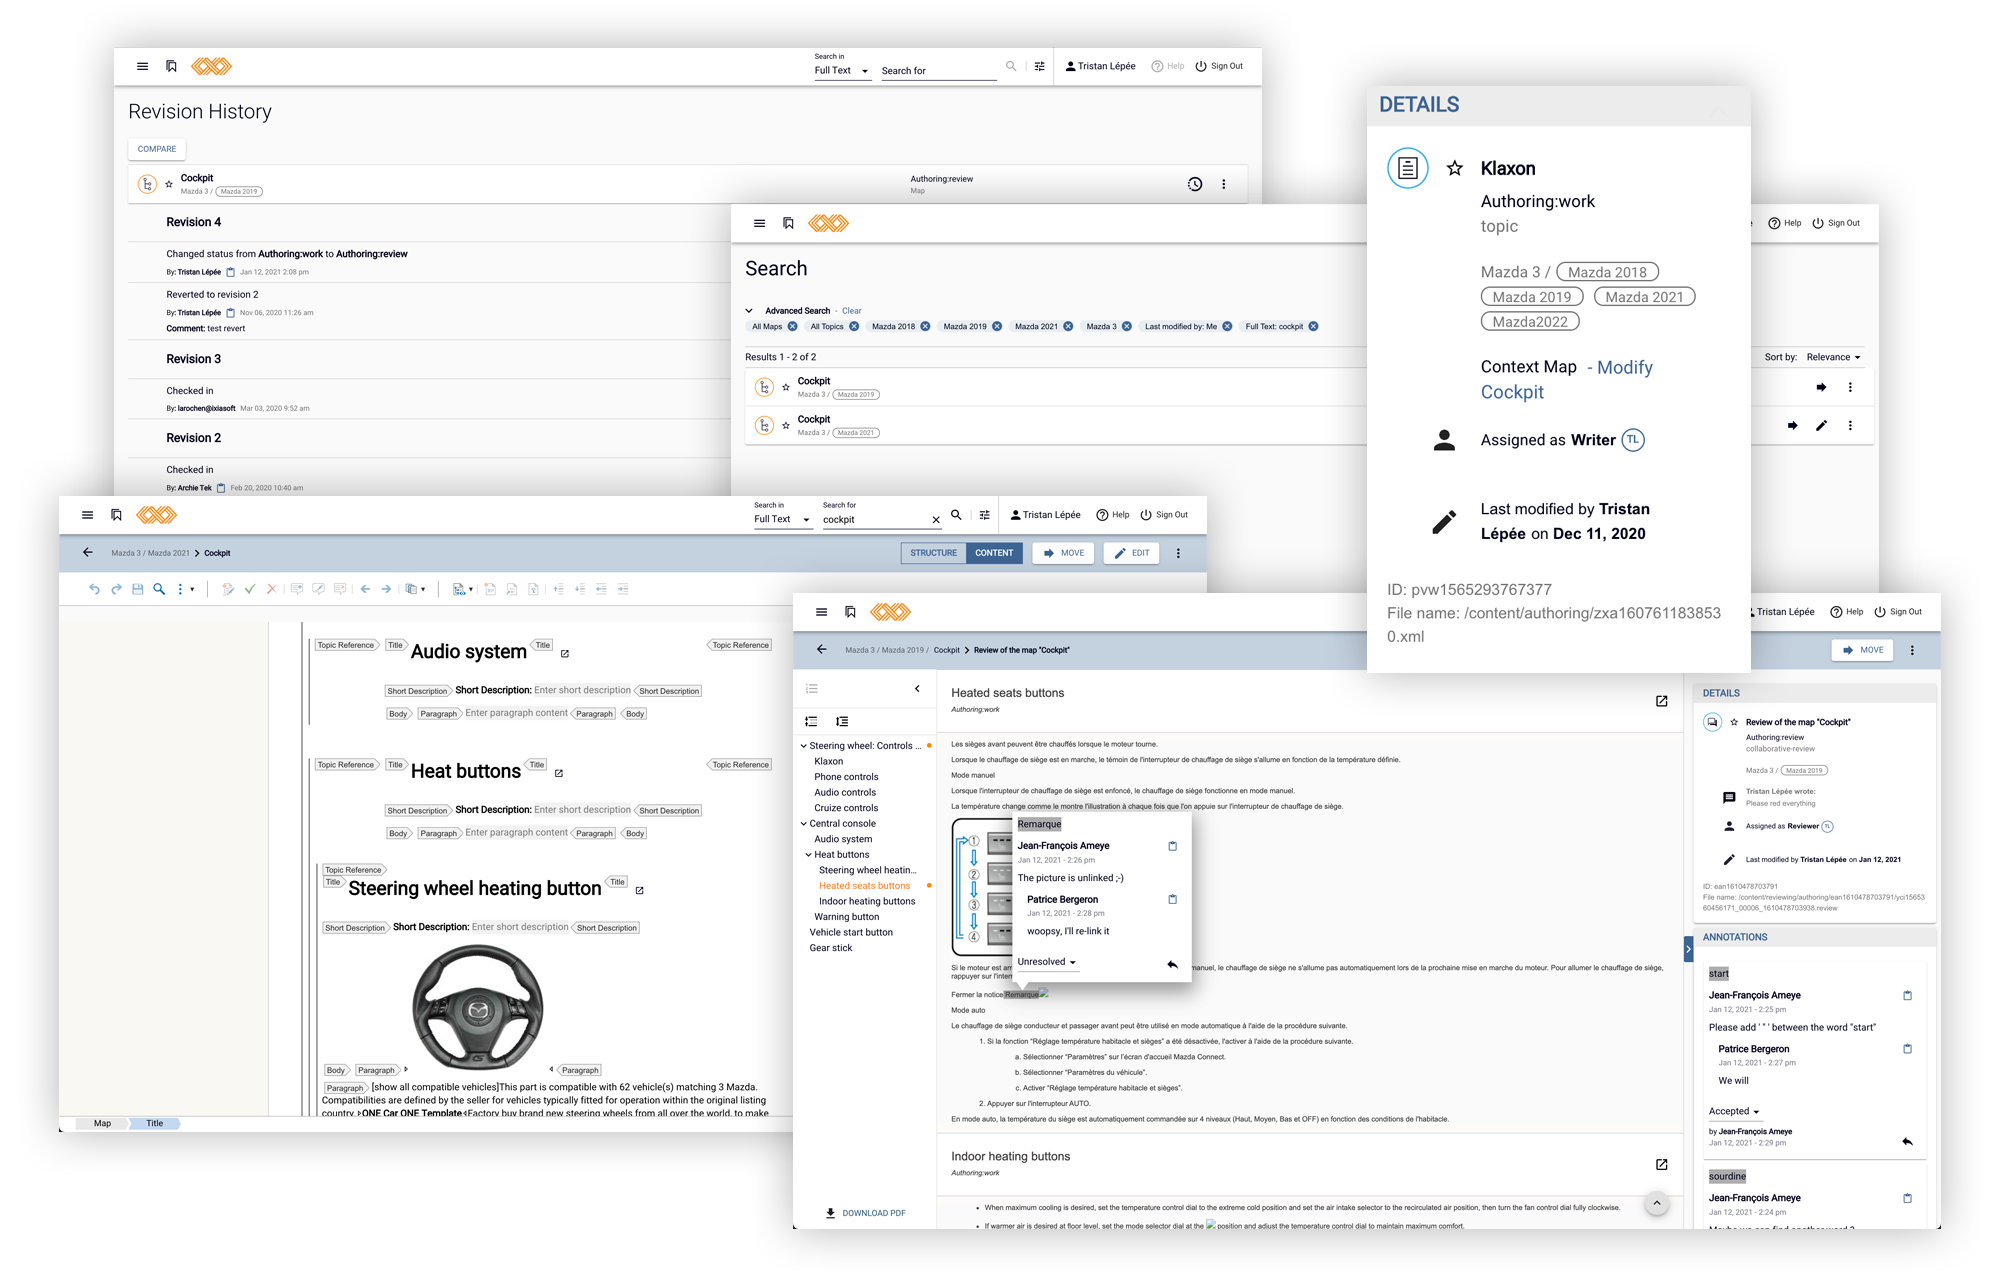Click the revision history clock icon on Cockpit row
This screenshot has height=1280, width=2000.
(1194, 184)
